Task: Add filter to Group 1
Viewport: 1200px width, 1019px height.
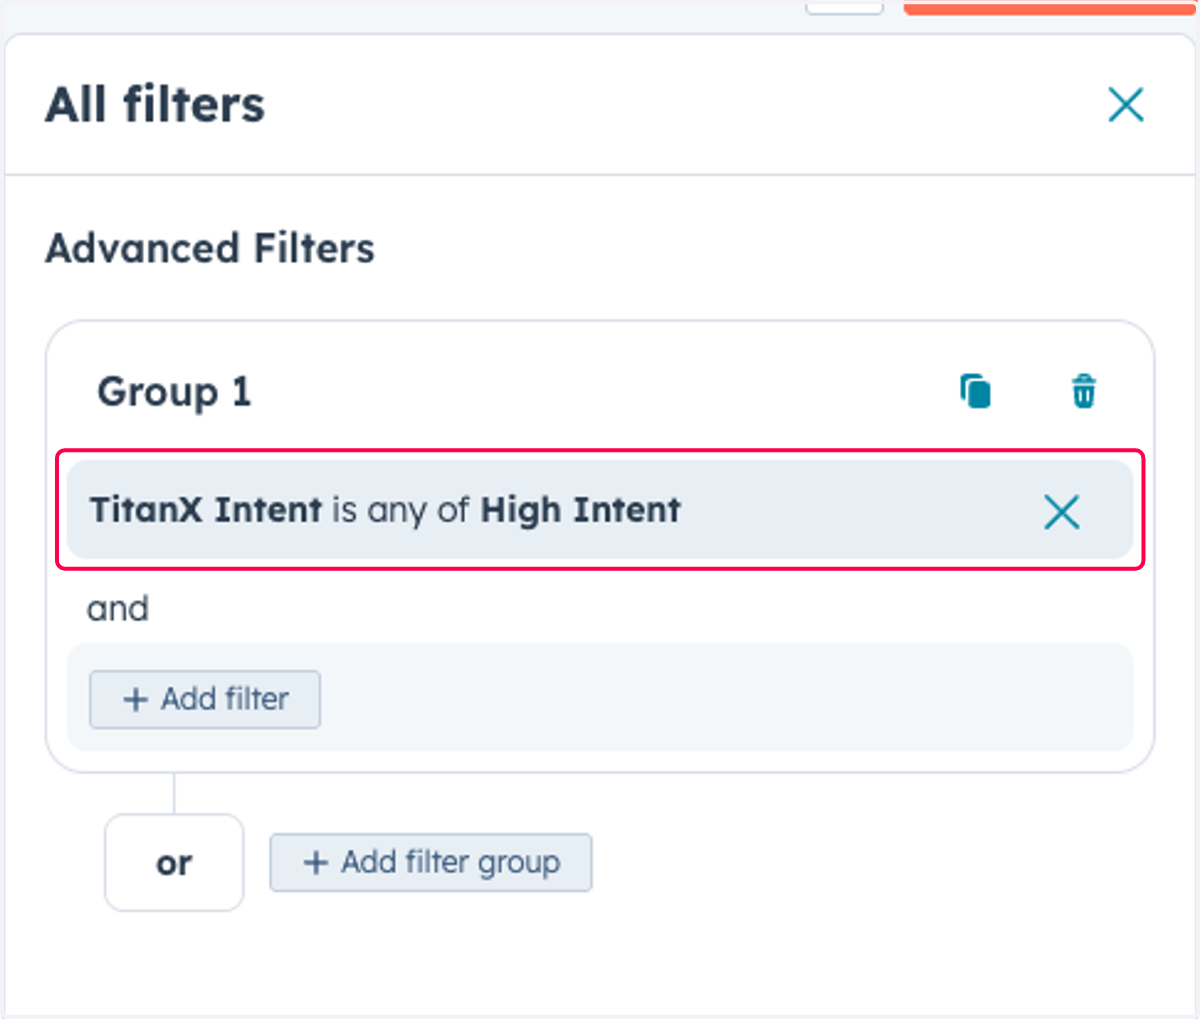Action: pos(205,699)
